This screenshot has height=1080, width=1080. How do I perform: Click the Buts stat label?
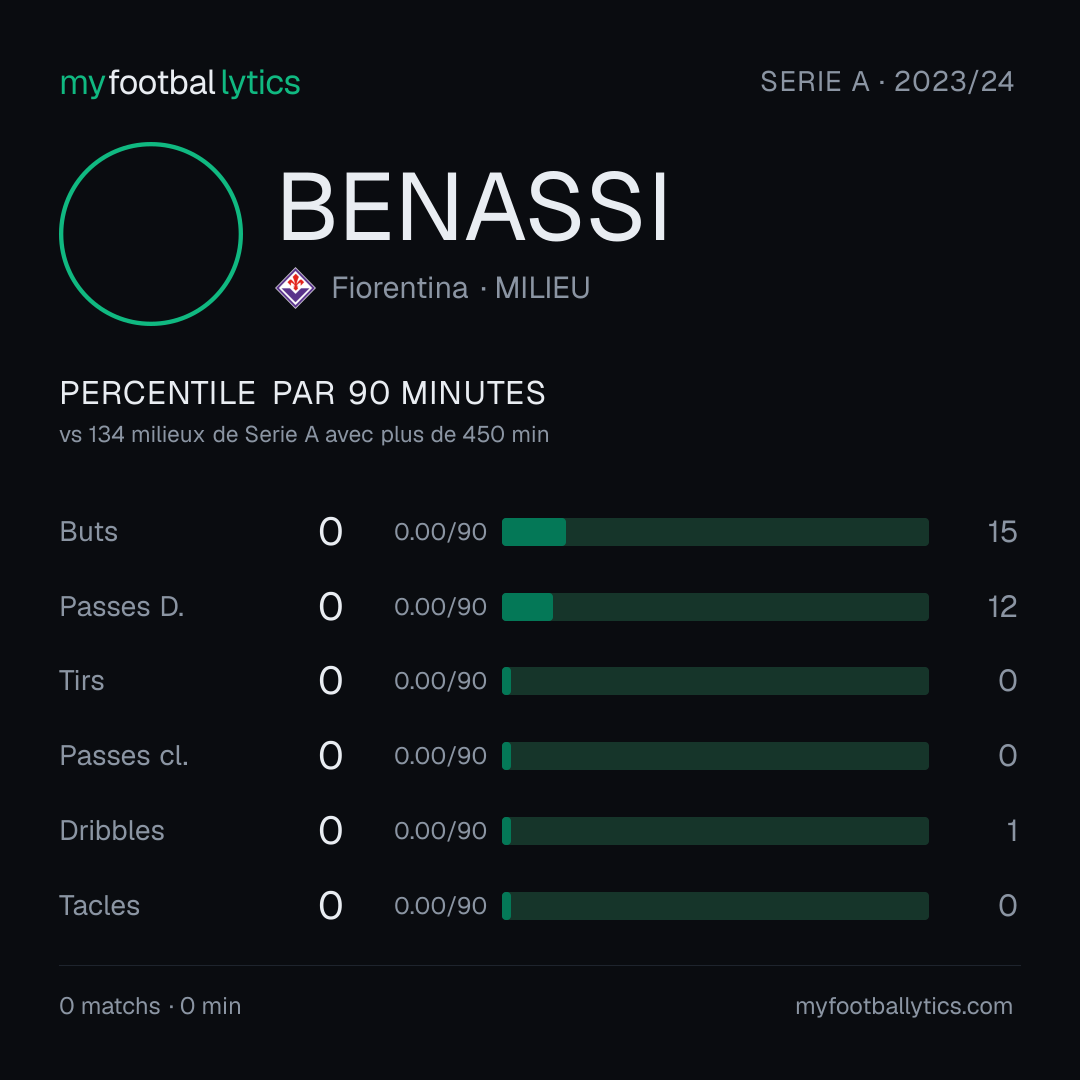coord(88,532)
